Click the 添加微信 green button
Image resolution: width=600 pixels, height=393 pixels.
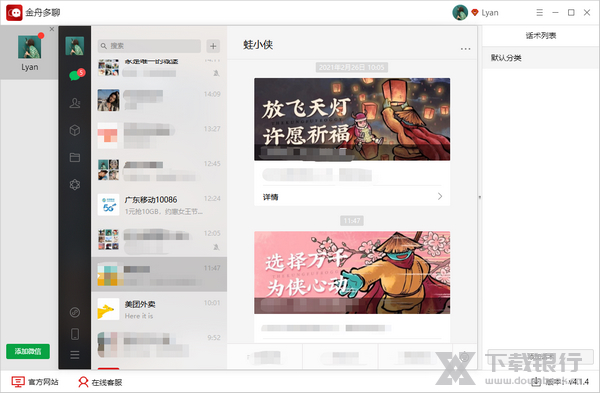click(x=28, y=351)
